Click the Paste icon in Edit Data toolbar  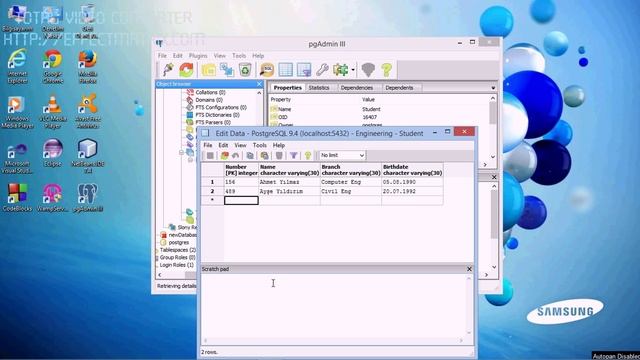264,156
